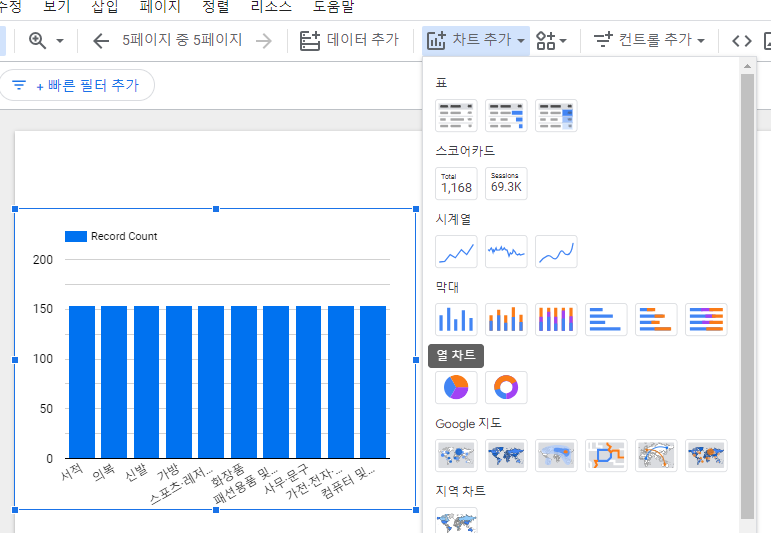This screenshot has height=533, width=771.
Task: Click the 막대 section heading
Action: click(x=447, y=287)
